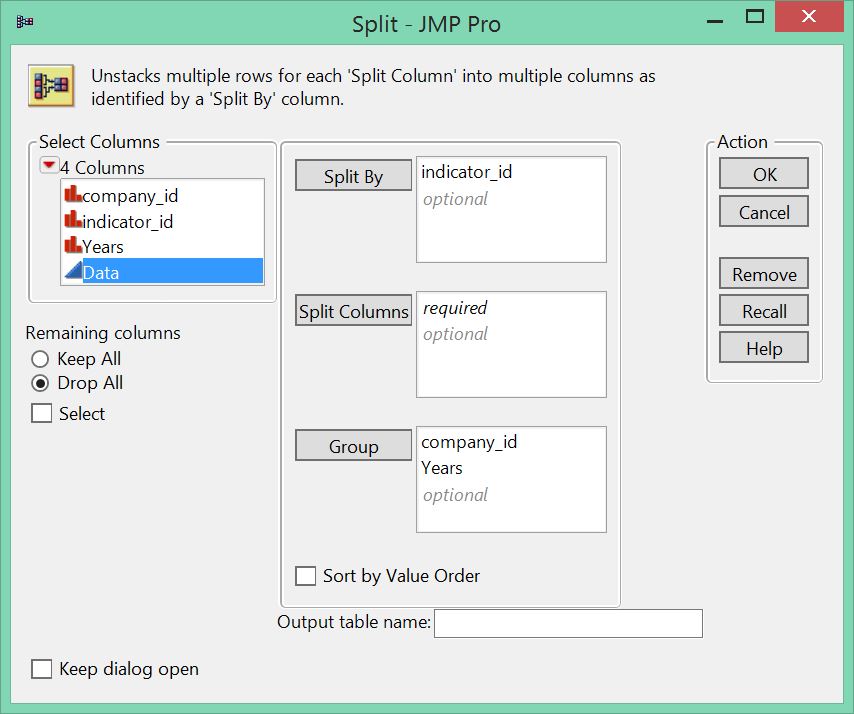Select Years in the Group box
Viewport: 854px width, 714px height.
pyautogui.click(x=442, y=468)
